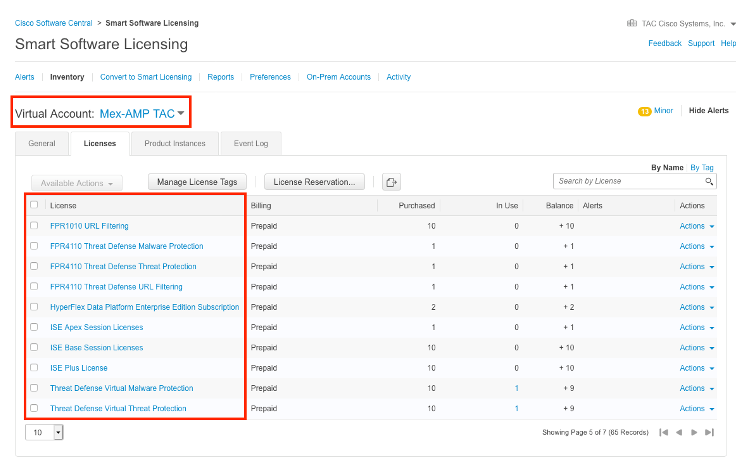
Task: Open Actions menu for Virtual Threat Protection
Action: pos(697,408)
